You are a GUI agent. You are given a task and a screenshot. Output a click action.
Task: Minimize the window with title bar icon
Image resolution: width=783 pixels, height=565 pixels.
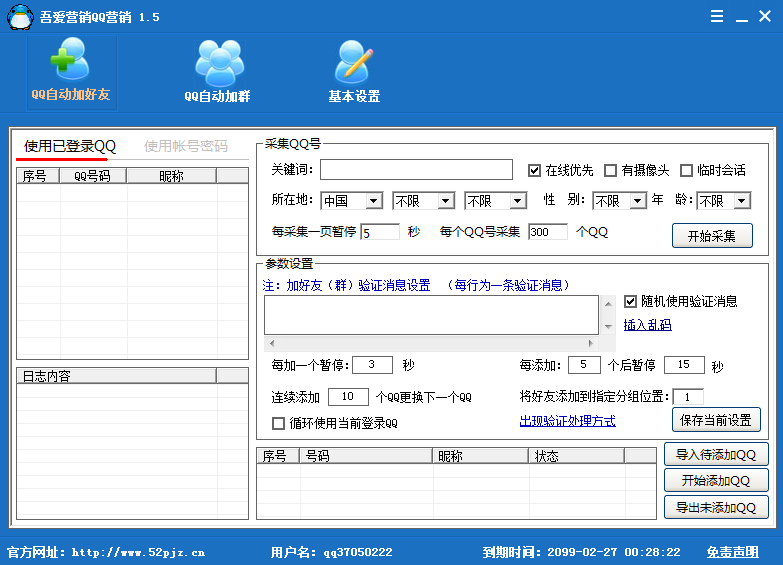[x=741, y=17]
